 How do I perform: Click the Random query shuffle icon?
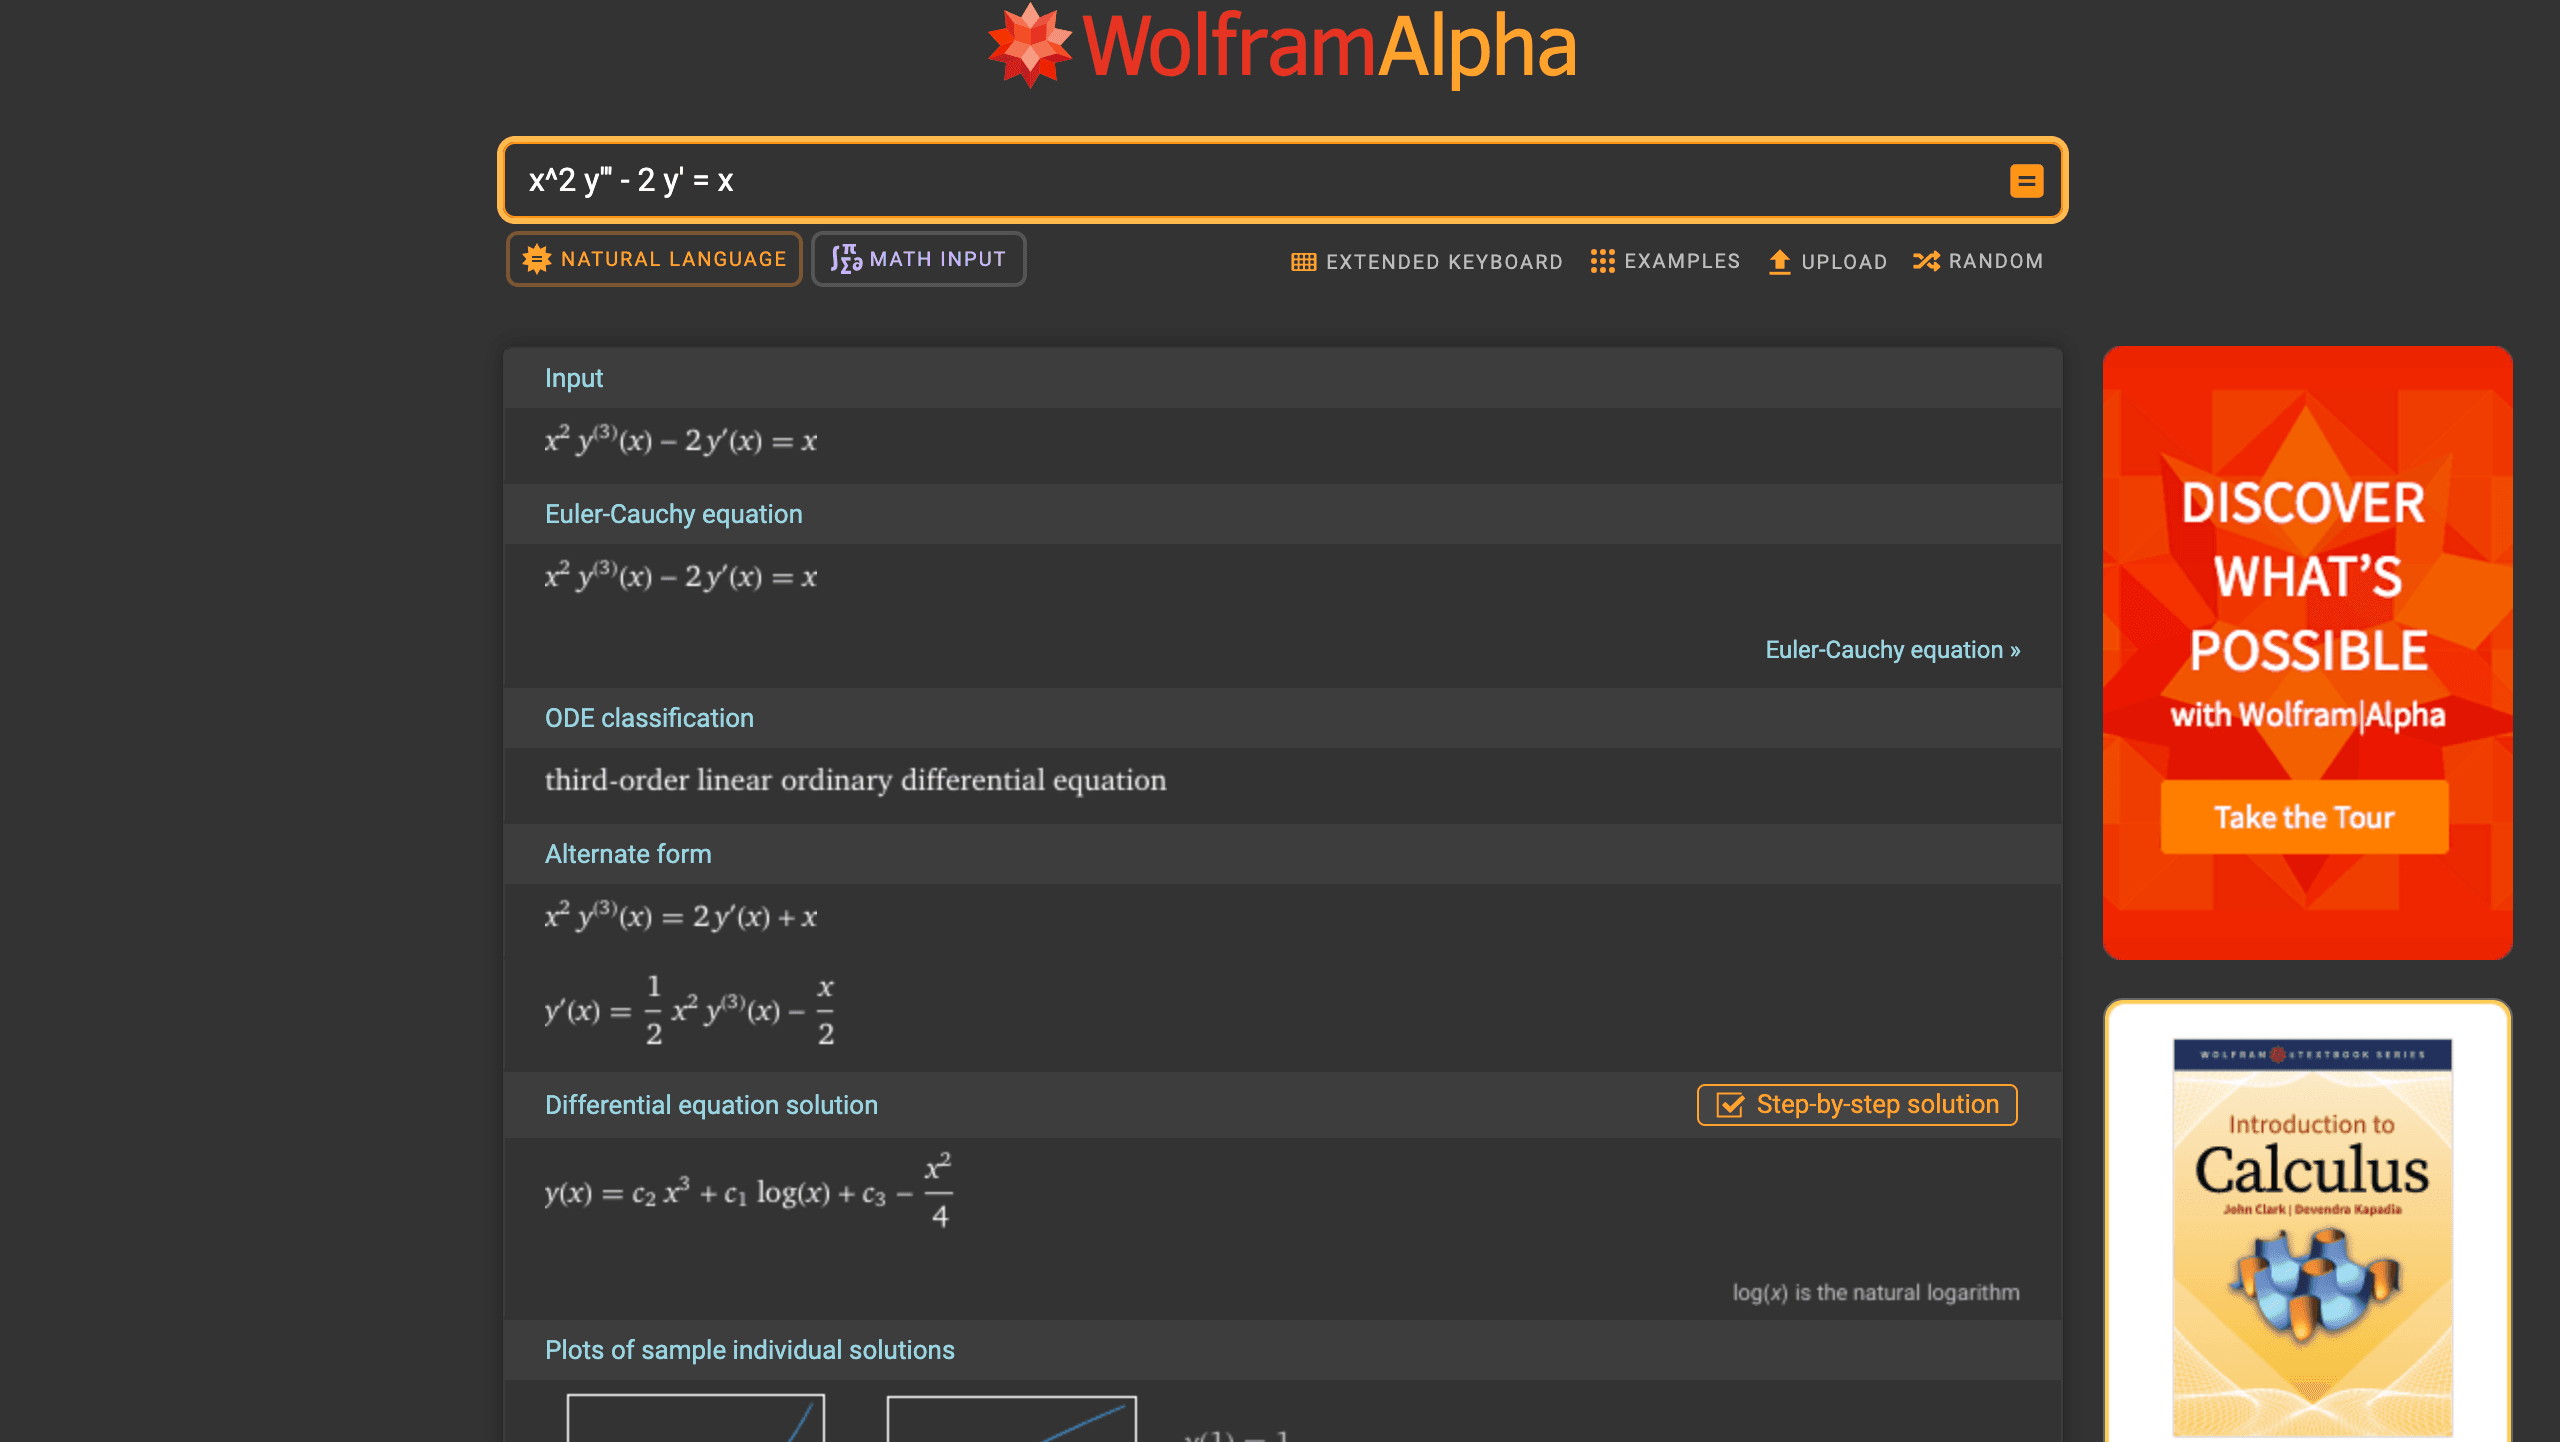pos(1927,260)
